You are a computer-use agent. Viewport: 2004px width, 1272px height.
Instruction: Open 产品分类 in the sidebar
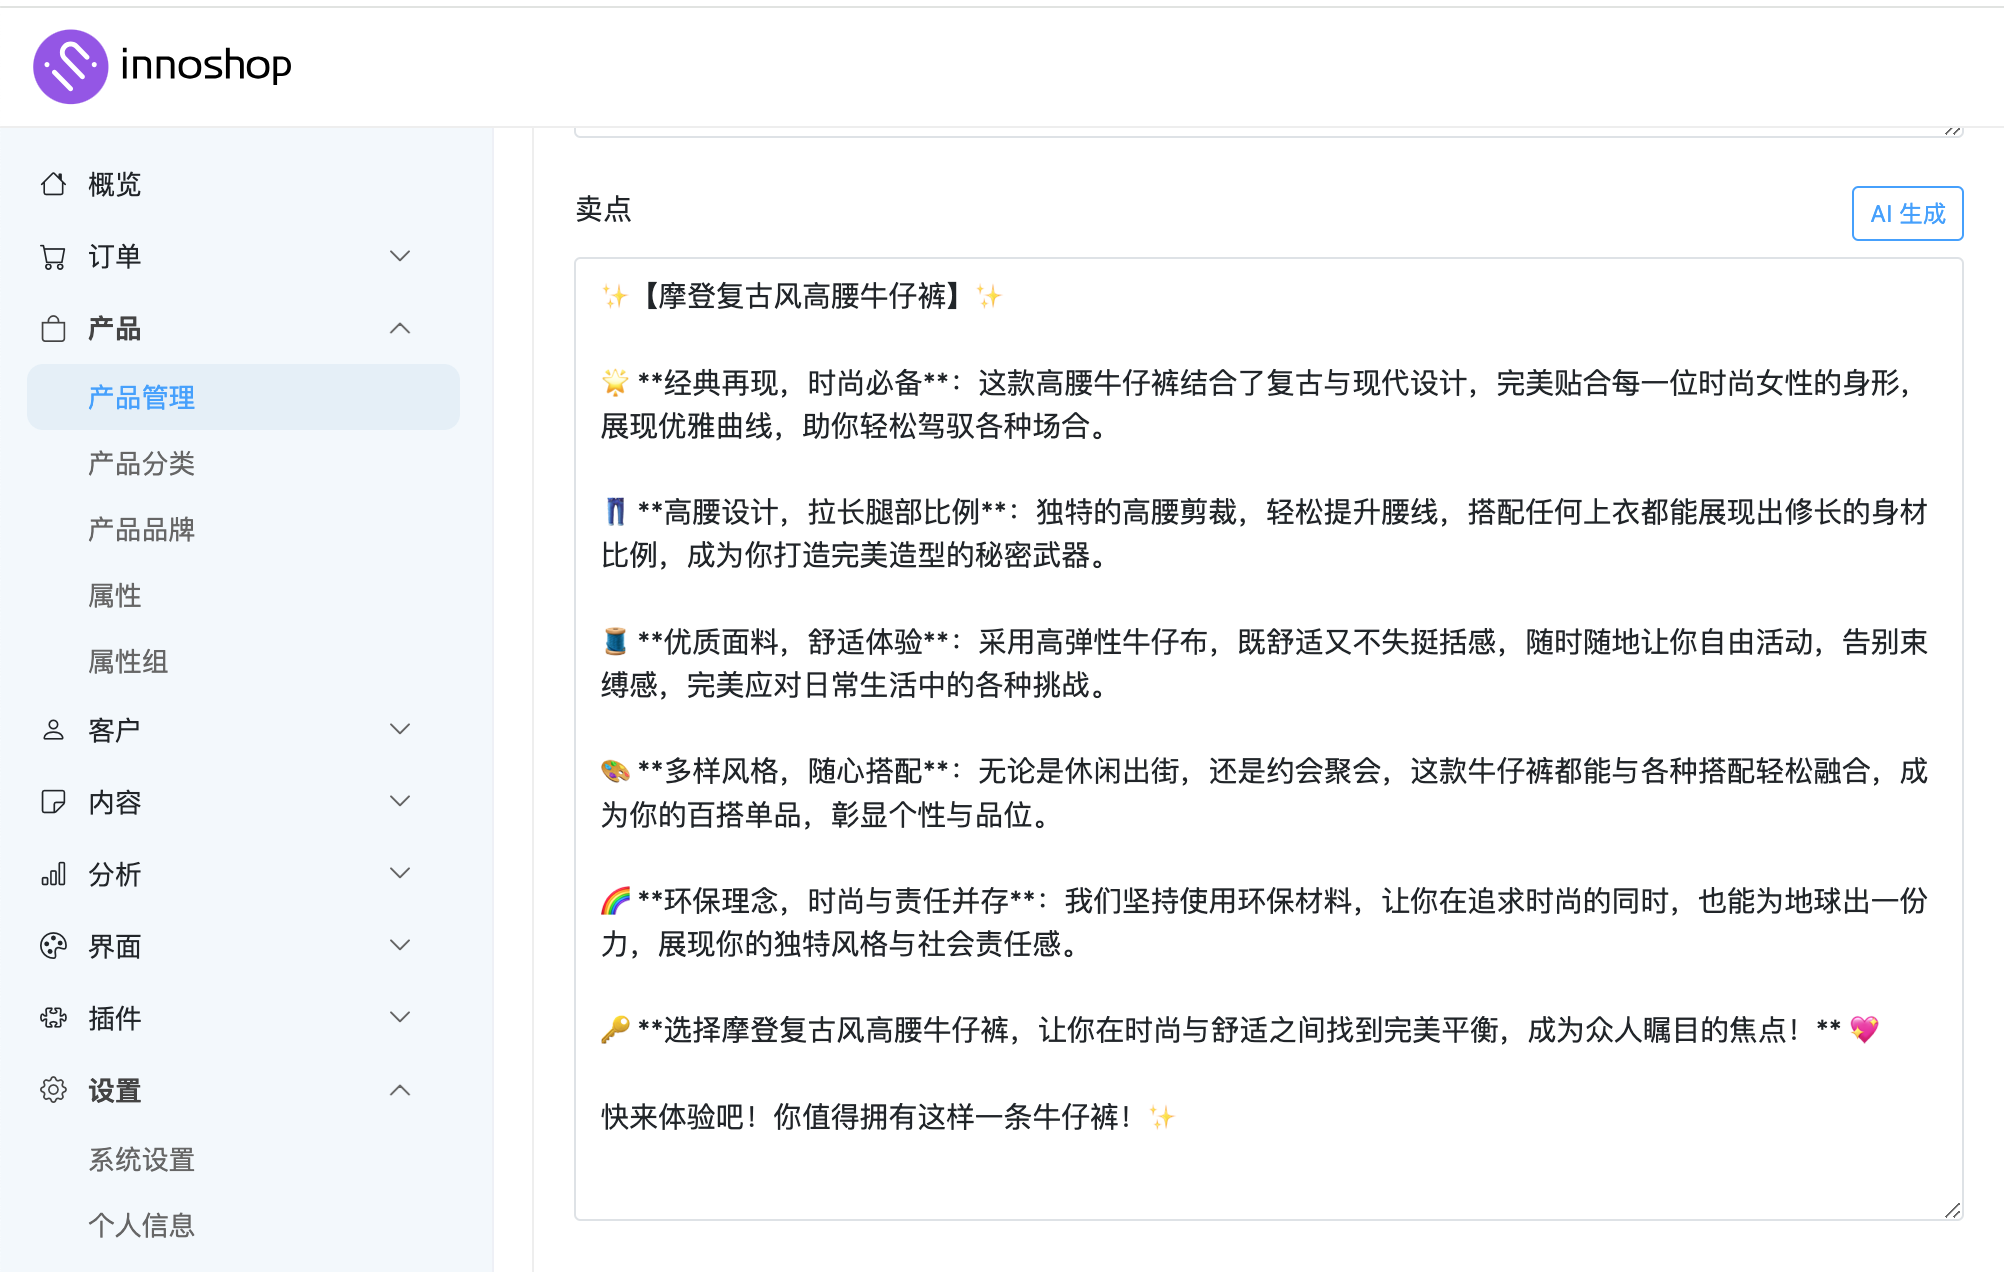[141, 463]
